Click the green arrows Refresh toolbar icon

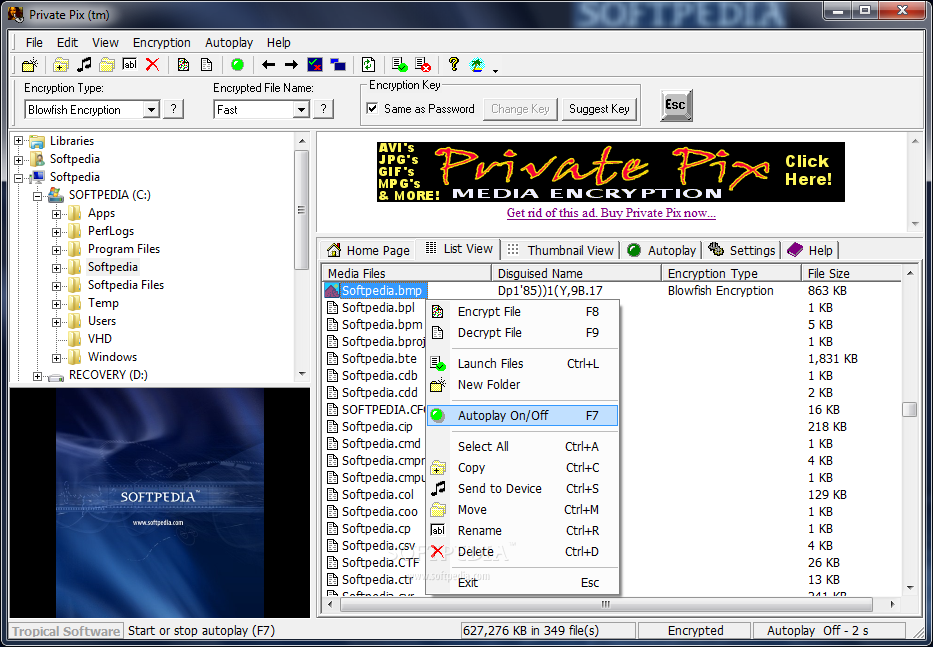[368, 64]
